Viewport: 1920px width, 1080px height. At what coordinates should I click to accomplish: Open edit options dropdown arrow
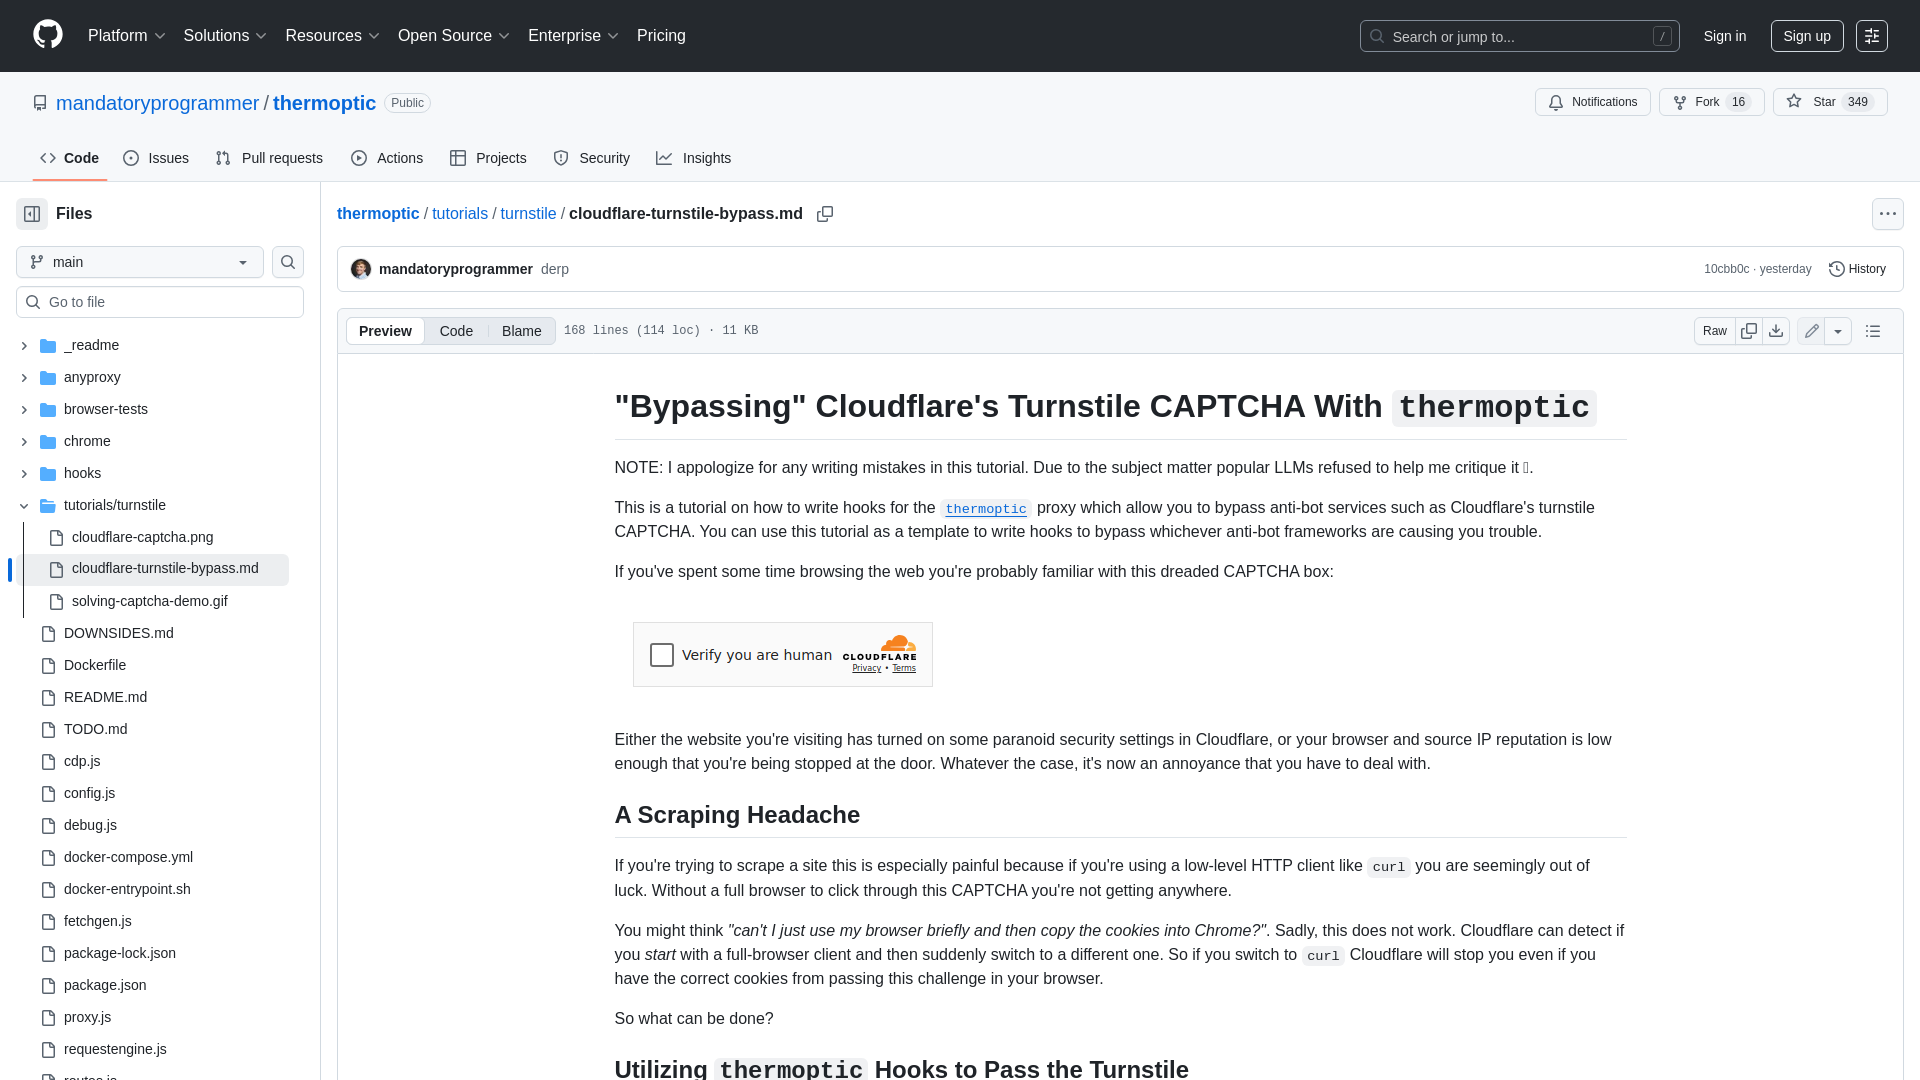click(x=1838, y=331)
